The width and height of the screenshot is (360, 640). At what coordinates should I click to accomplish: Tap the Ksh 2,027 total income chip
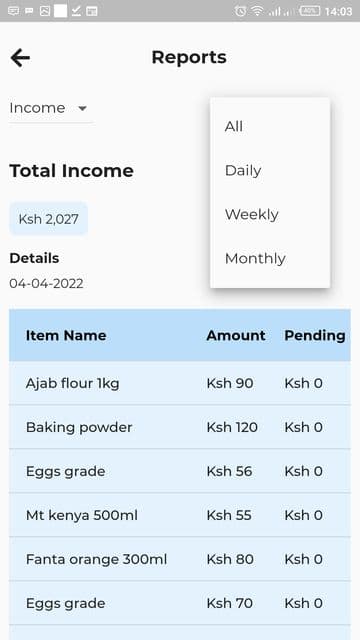[49, 219]
